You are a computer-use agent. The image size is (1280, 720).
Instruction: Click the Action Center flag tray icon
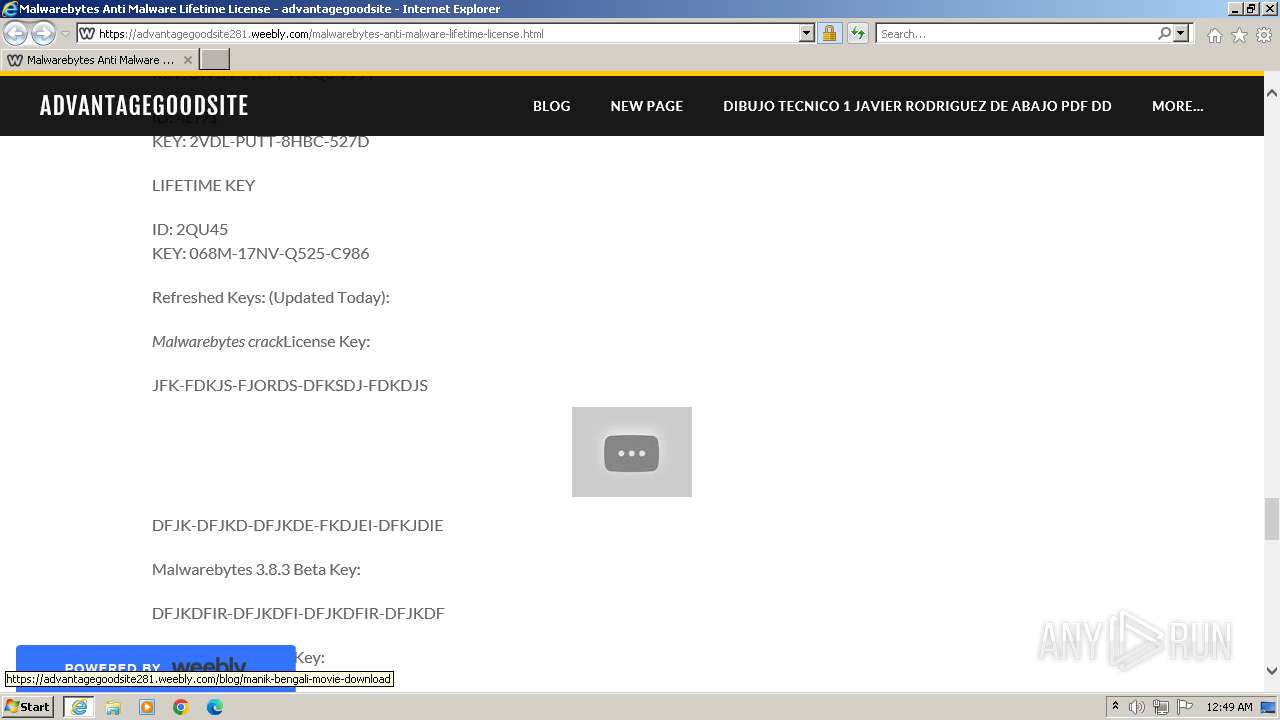coord(1185,707)
